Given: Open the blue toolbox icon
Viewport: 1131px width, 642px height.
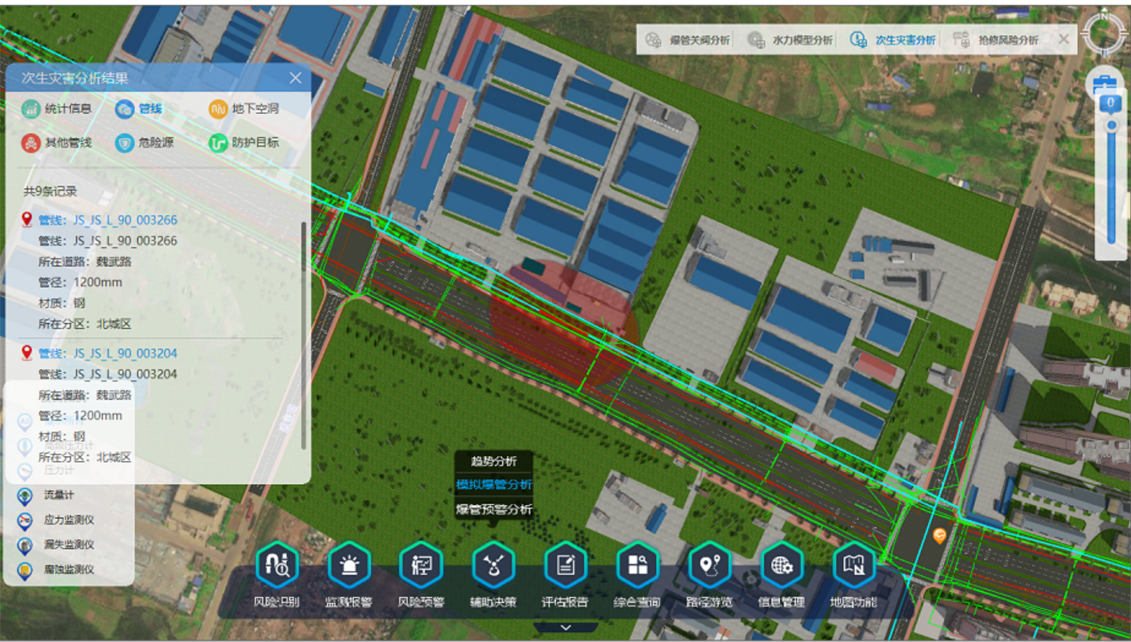Looking at the screenshot, I should [x=1104, y=82].
